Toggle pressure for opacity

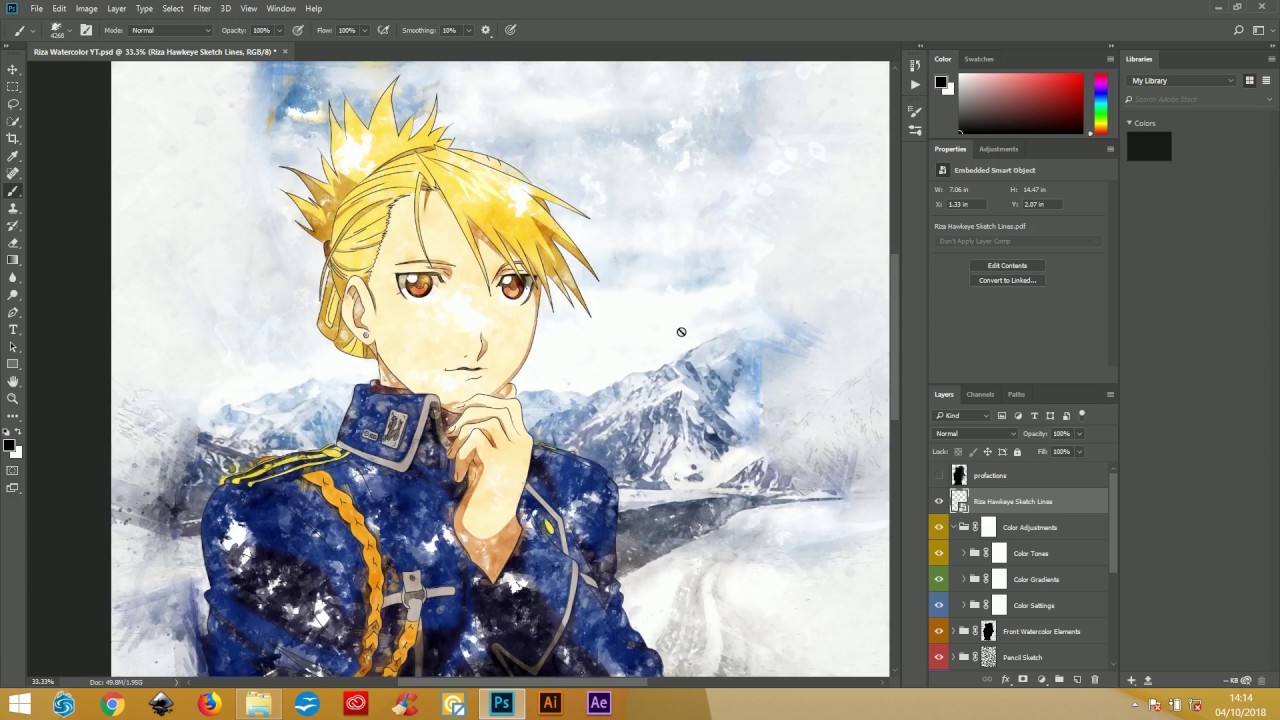tap(297, 30)
